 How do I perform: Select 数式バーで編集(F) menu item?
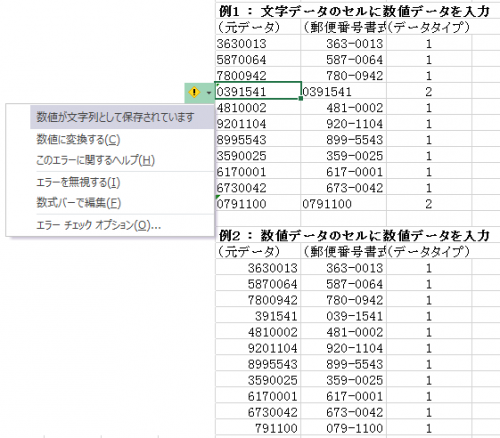(x=78, y=203)
